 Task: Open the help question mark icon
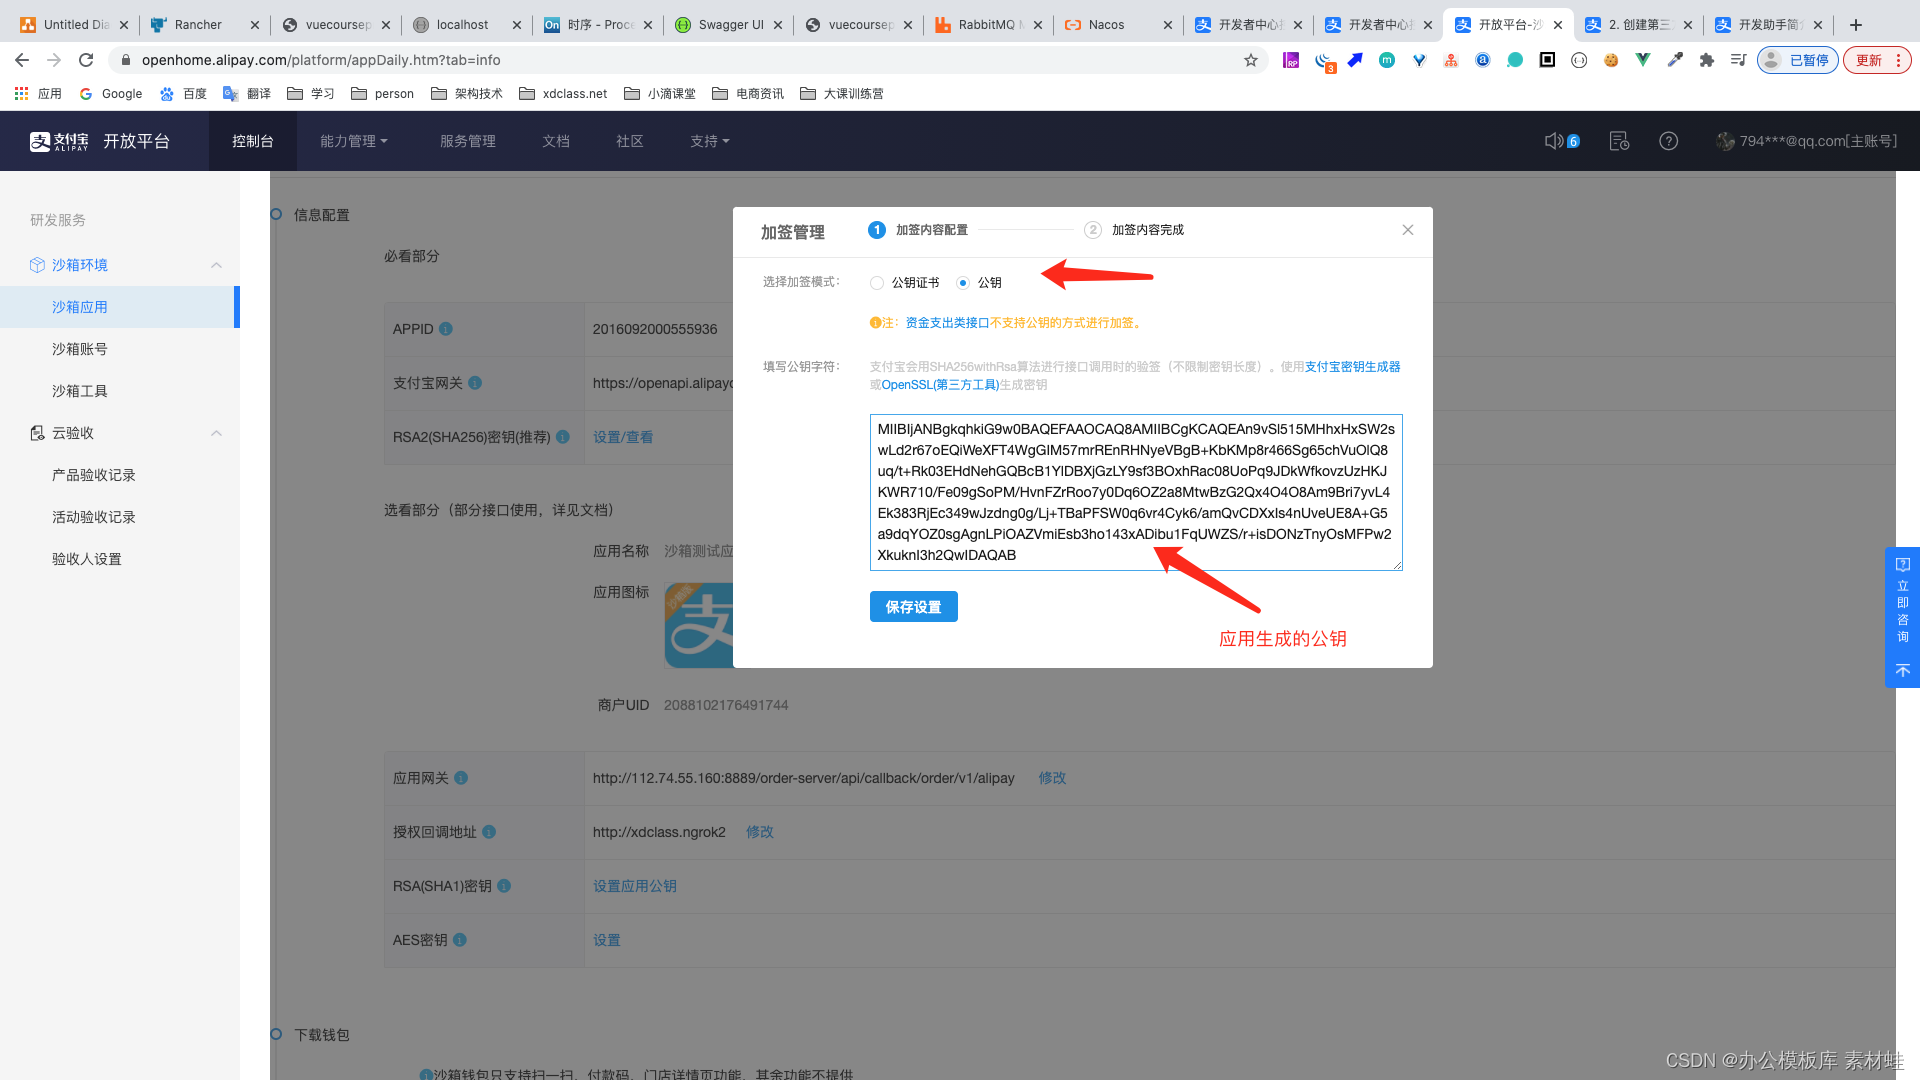[x=1668, y=141]
